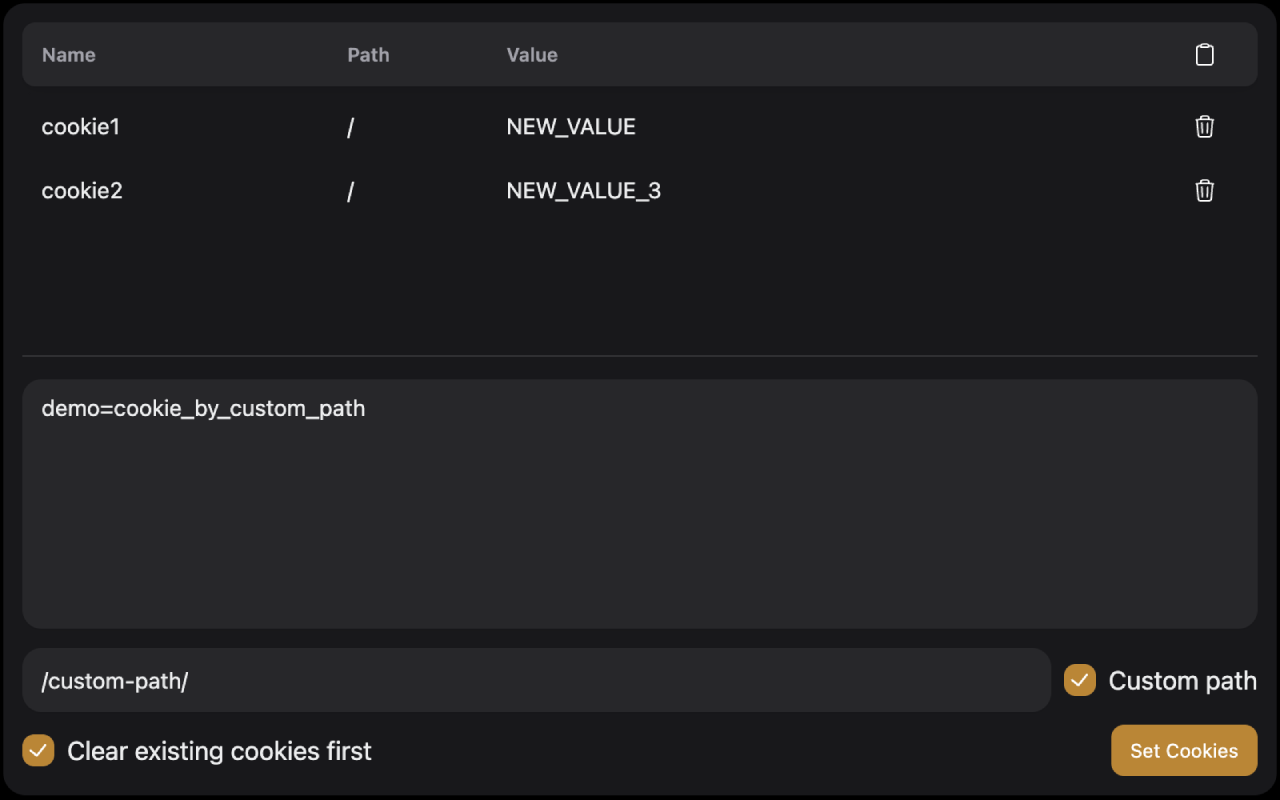The image size is (1280, 800).
Task: Remove the NEW_VALUE cookie via trash icon
Action: click(1204, 127)
